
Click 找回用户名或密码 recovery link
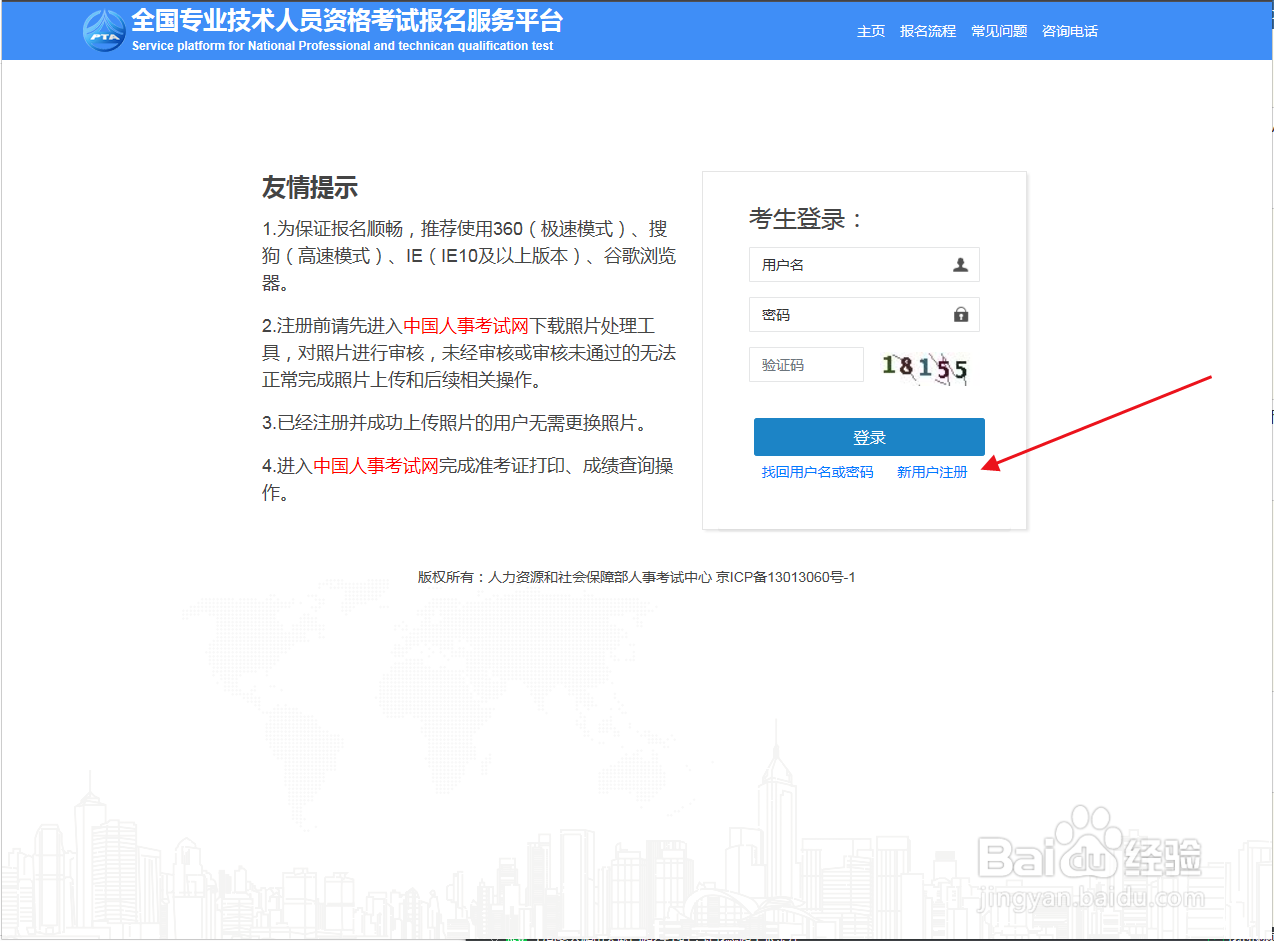click(x=818, y=471)
